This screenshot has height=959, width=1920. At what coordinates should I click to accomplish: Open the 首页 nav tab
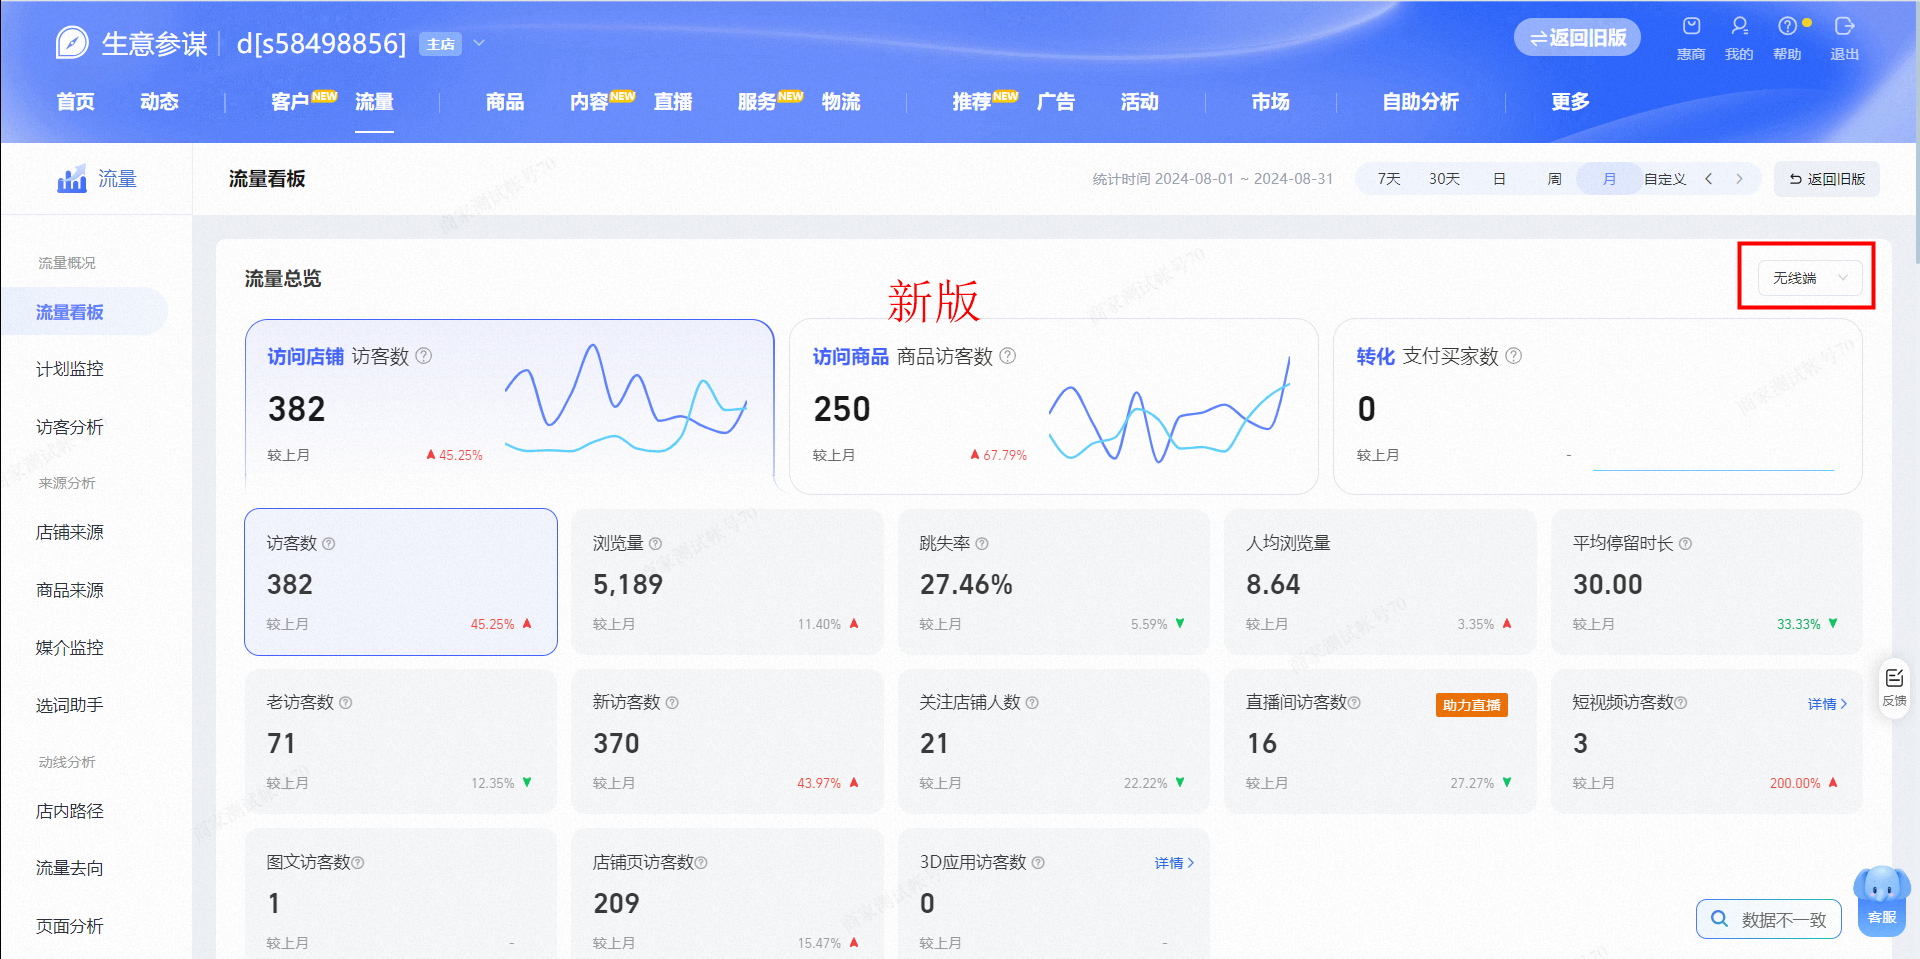click(x=76, y=102)
